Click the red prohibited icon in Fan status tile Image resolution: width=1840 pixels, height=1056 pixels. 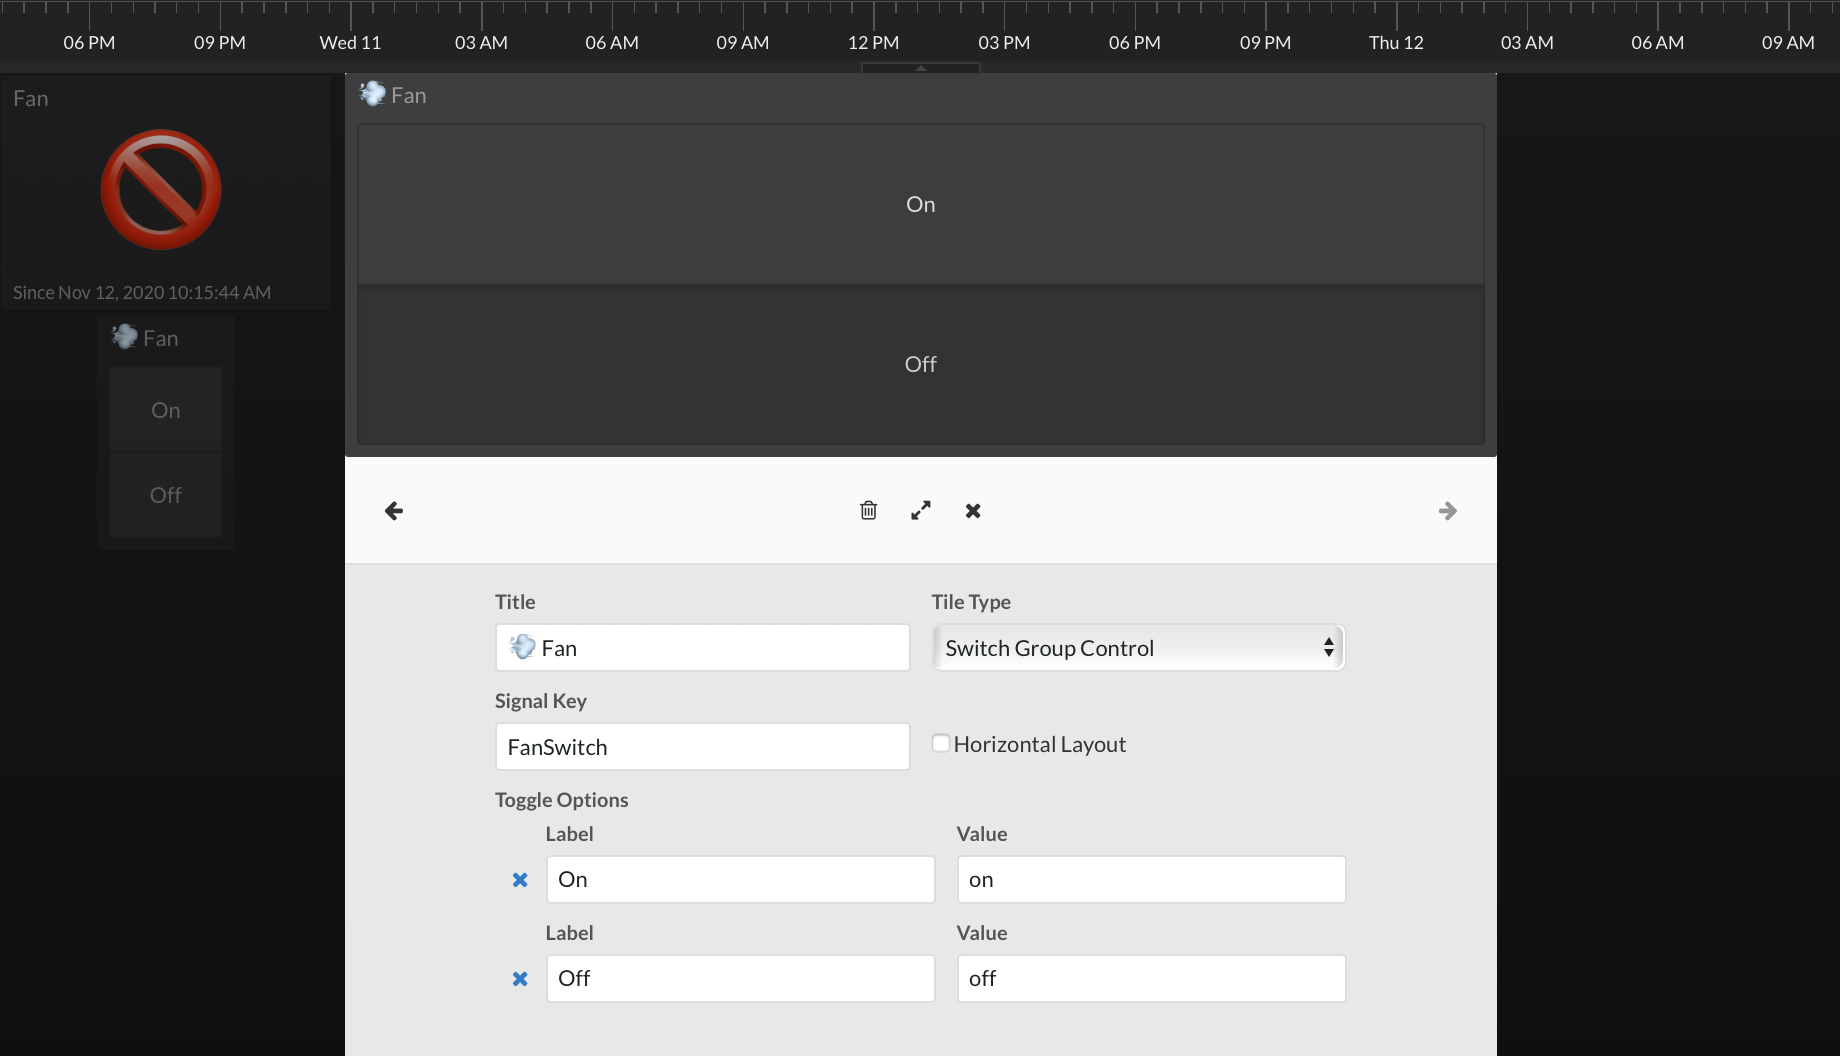(161, 189)
